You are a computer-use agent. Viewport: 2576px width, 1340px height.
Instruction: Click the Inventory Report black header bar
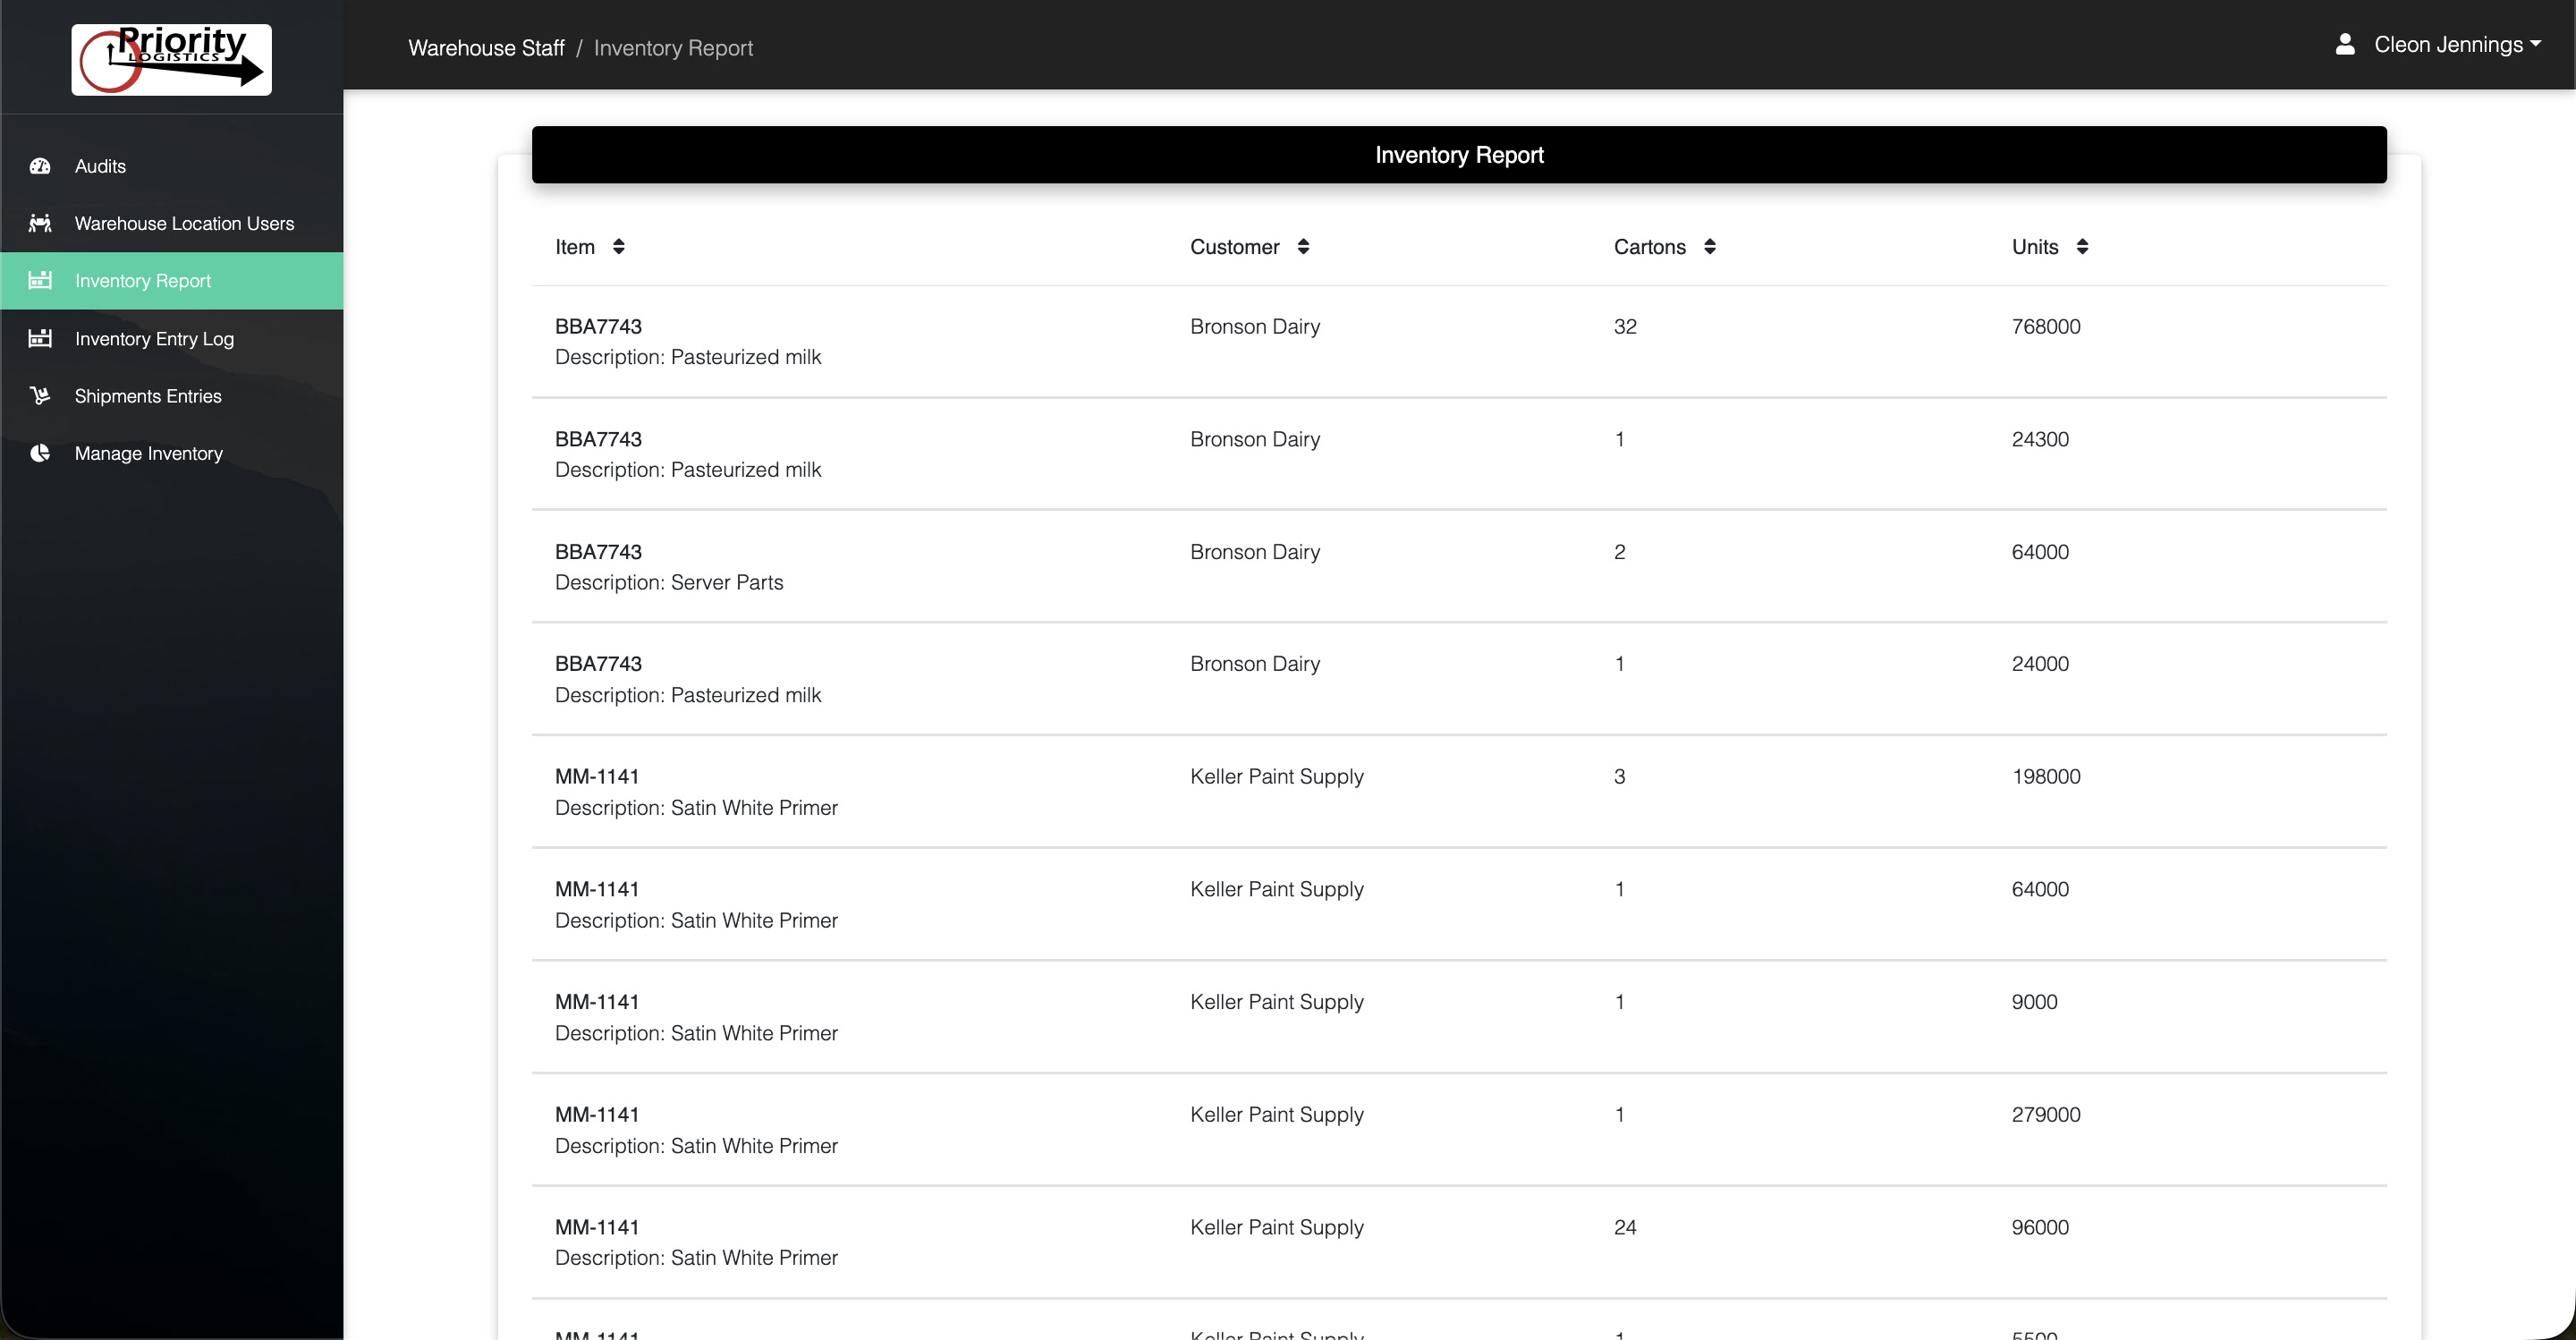click(1458, 155)
